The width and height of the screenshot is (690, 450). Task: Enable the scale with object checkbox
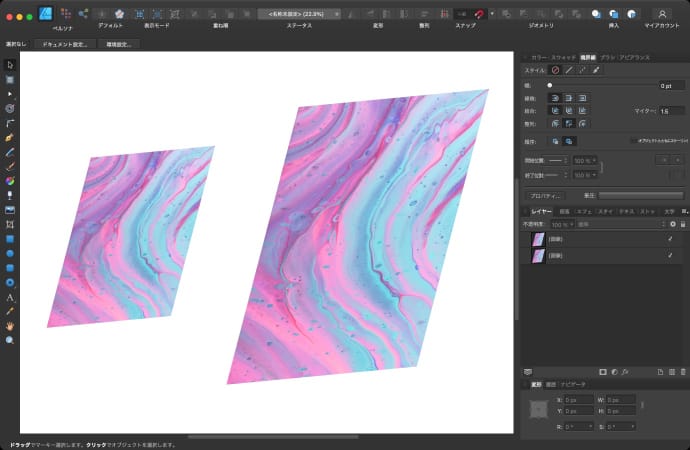point(633,141)
